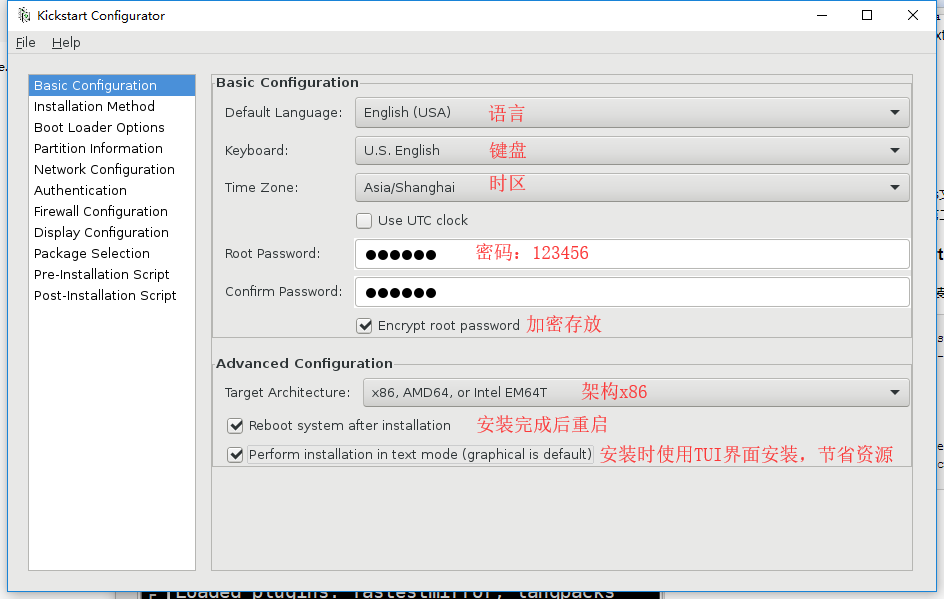
Task: Focus the Confirm Password field
Action: pos(632,292)
